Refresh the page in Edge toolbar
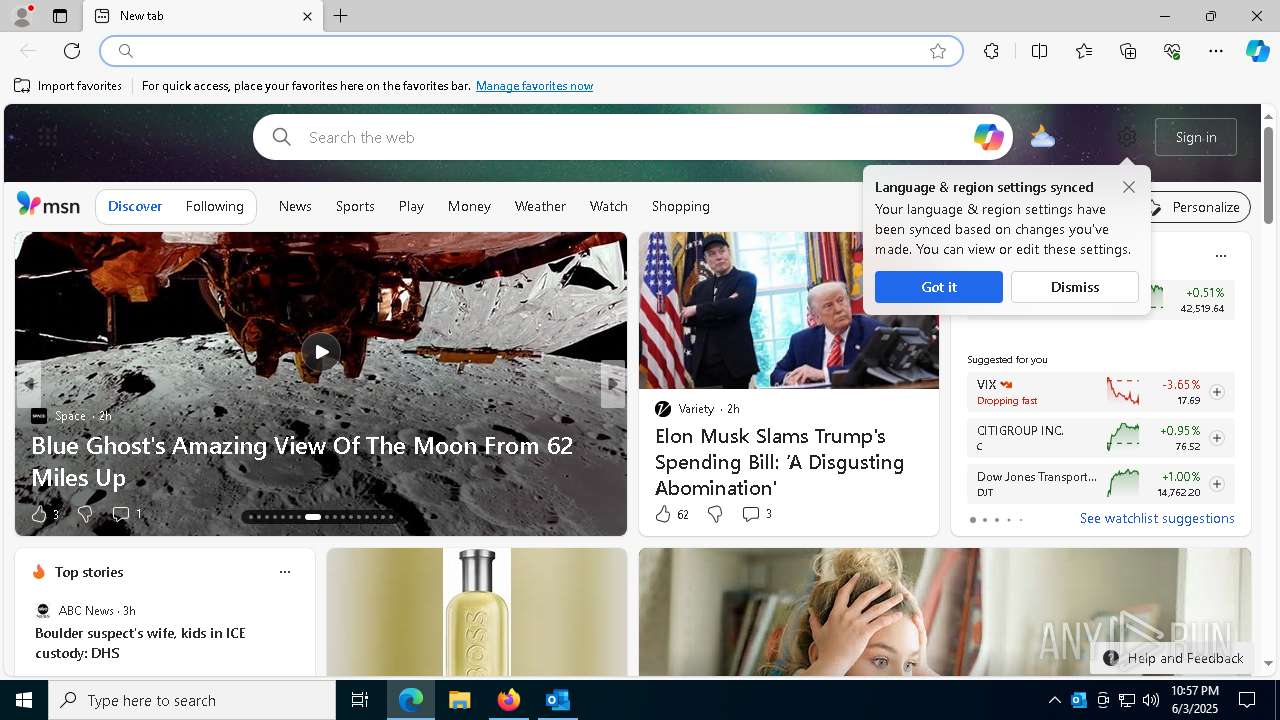 [72, 51]
